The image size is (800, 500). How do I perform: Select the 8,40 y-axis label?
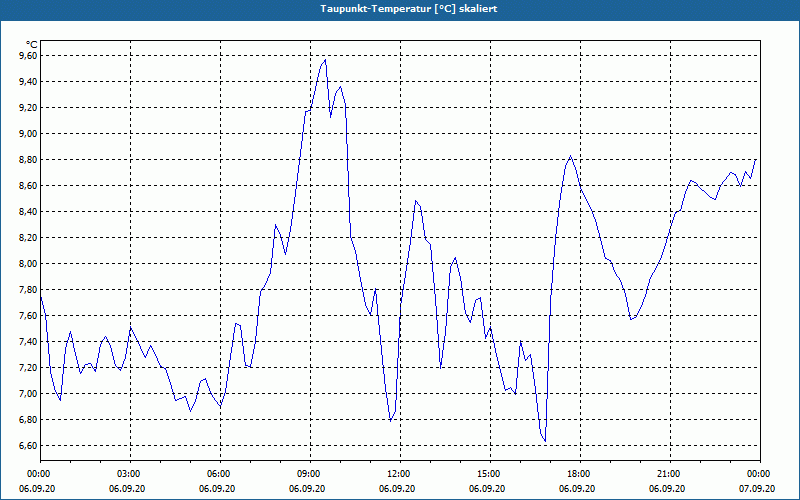[27, 212]
